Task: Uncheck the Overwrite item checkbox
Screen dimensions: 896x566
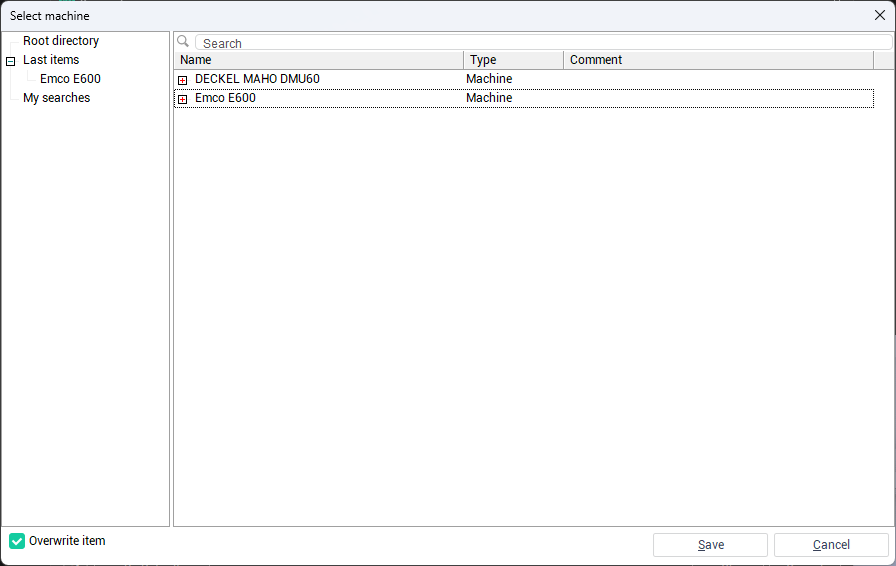Action: [17, 541]
